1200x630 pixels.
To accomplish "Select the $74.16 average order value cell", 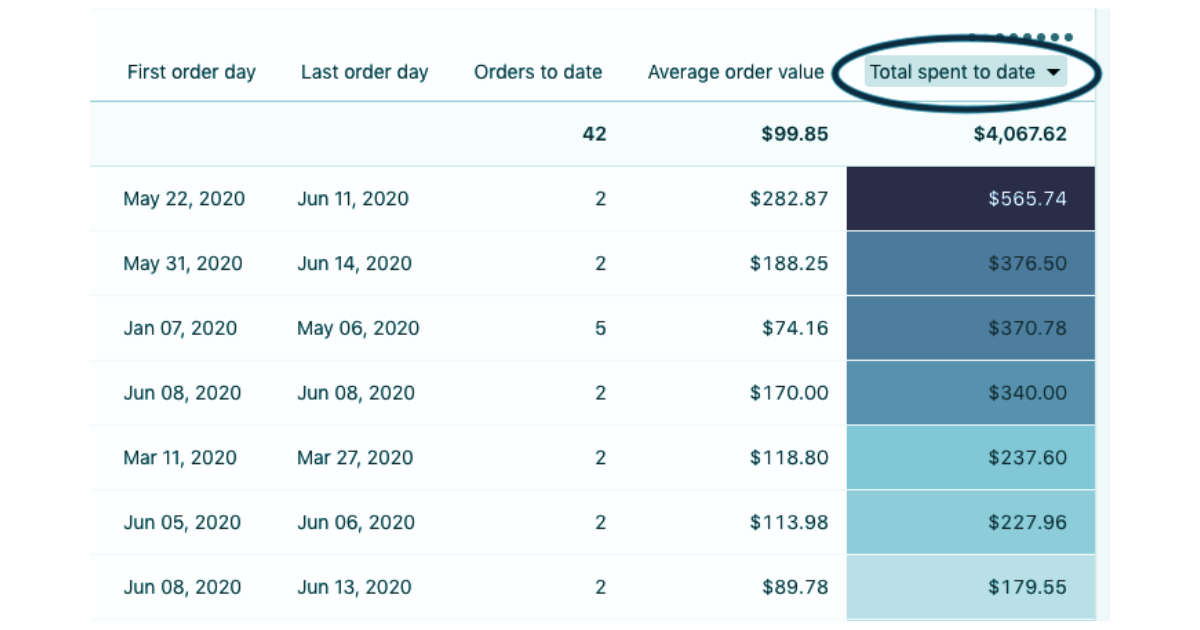I will tap(795, 328).
